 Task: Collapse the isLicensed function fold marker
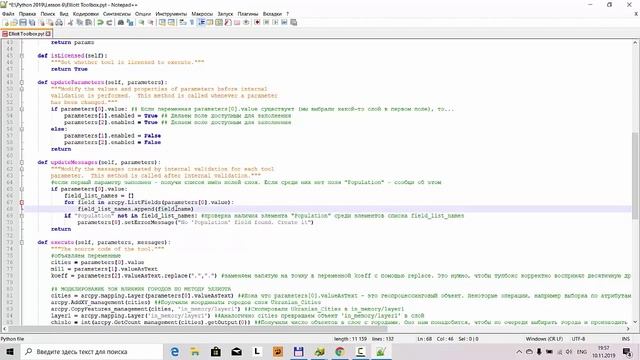click(x=22, y=56)
